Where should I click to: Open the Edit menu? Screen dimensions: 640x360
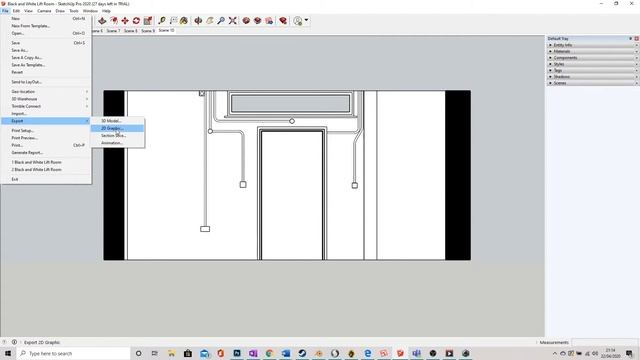[16, 11]
